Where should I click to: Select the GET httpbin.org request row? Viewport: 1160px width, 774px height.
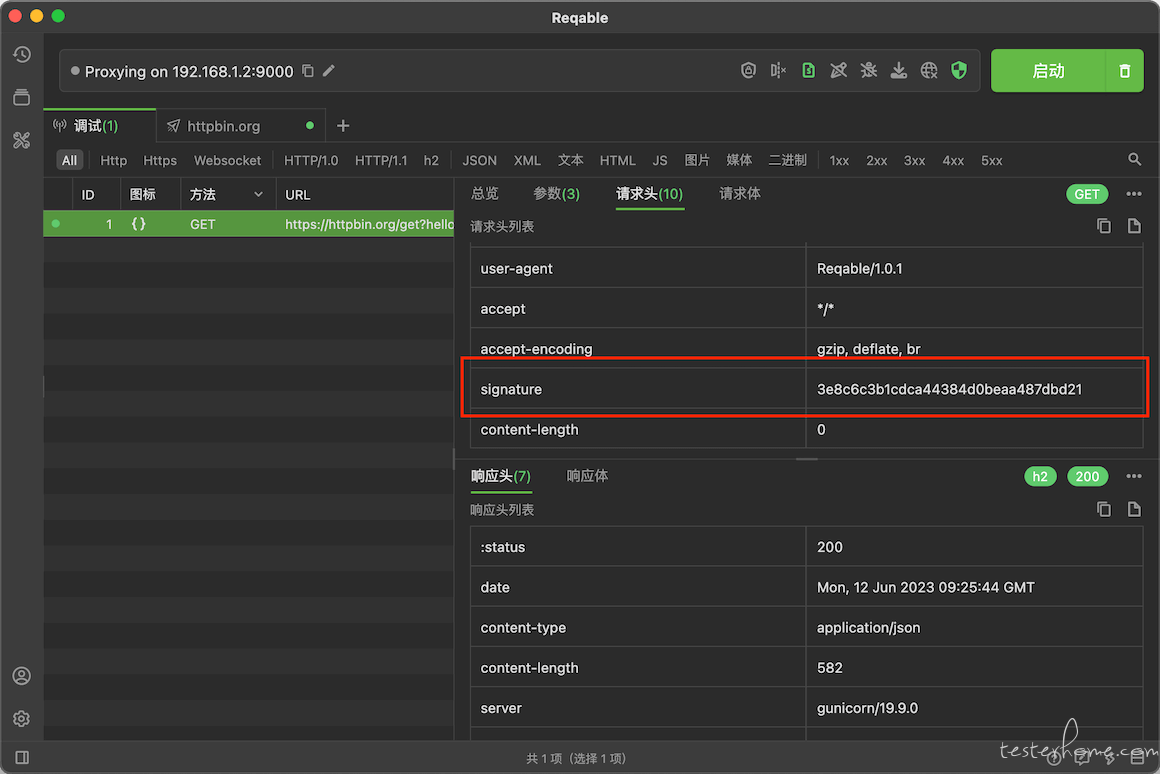coord(249,224)
